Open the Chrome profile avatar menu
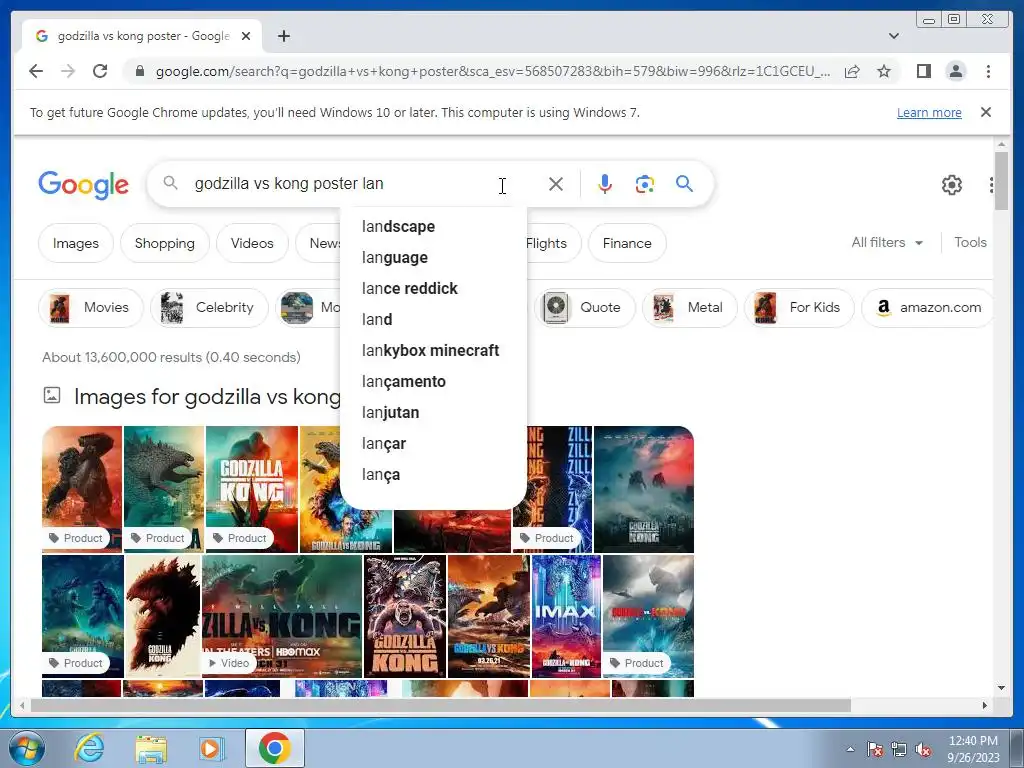Viewport: 1024px width, 768px height. click(x=955, y=71)
